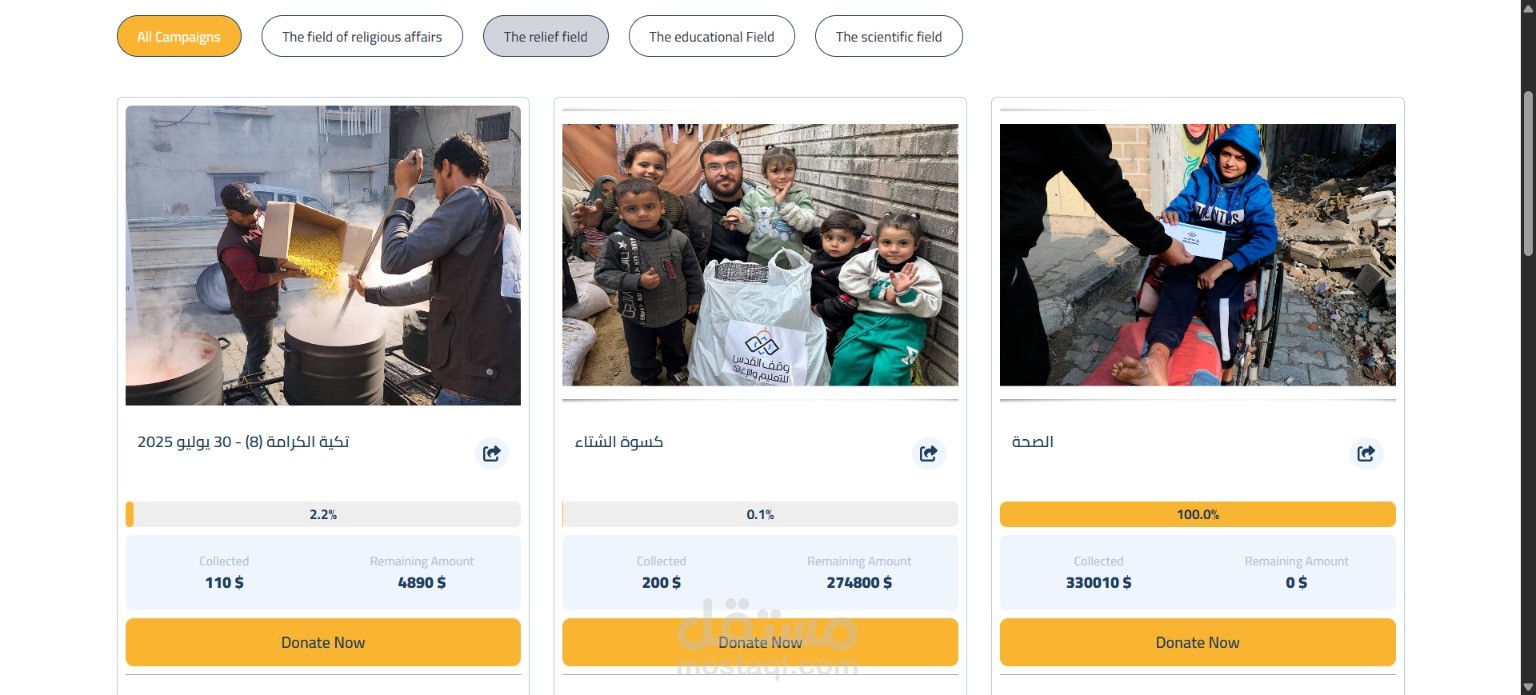Open the food kitchen campaign photo
Screen dimensions: 1536x695
323,255
